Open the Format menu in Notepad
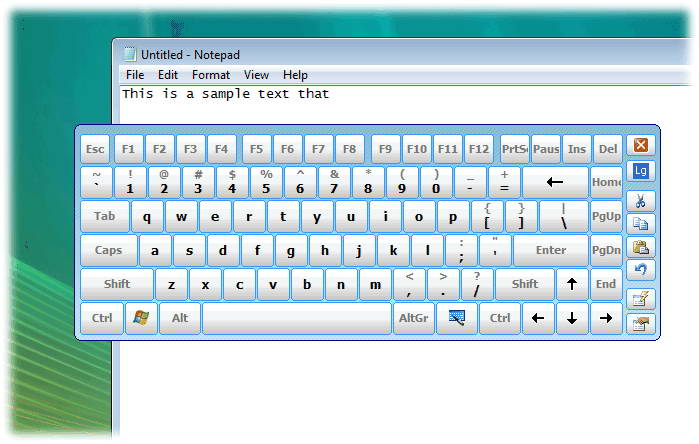The width and height of the screenshot is (699, 444). pos(211,75)
